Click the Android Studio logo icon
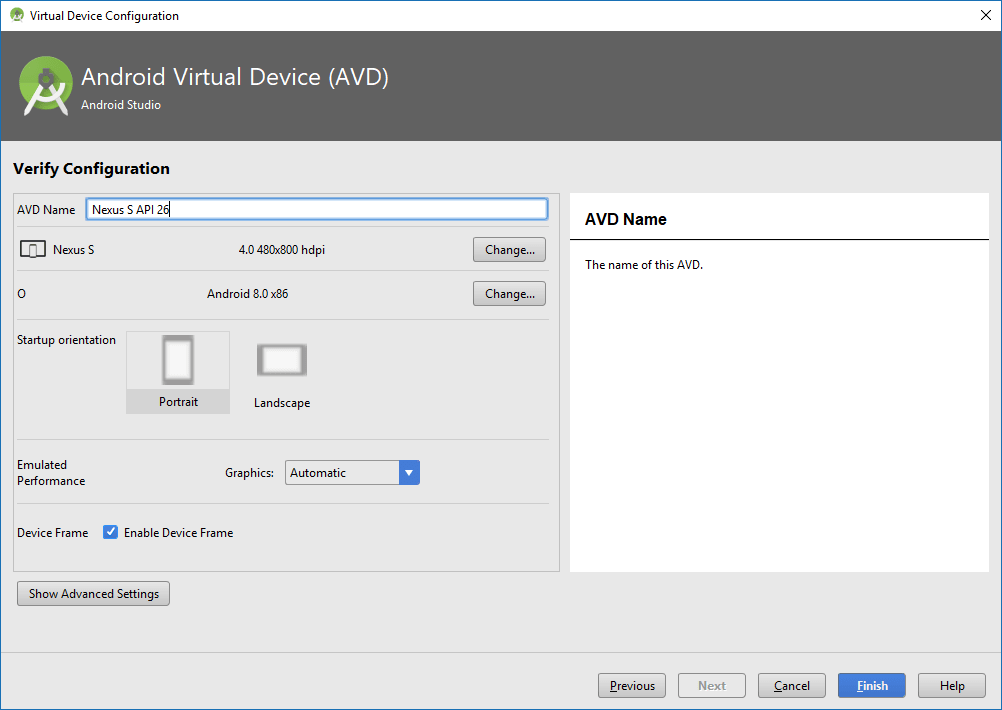 click(x=45, y=86)
